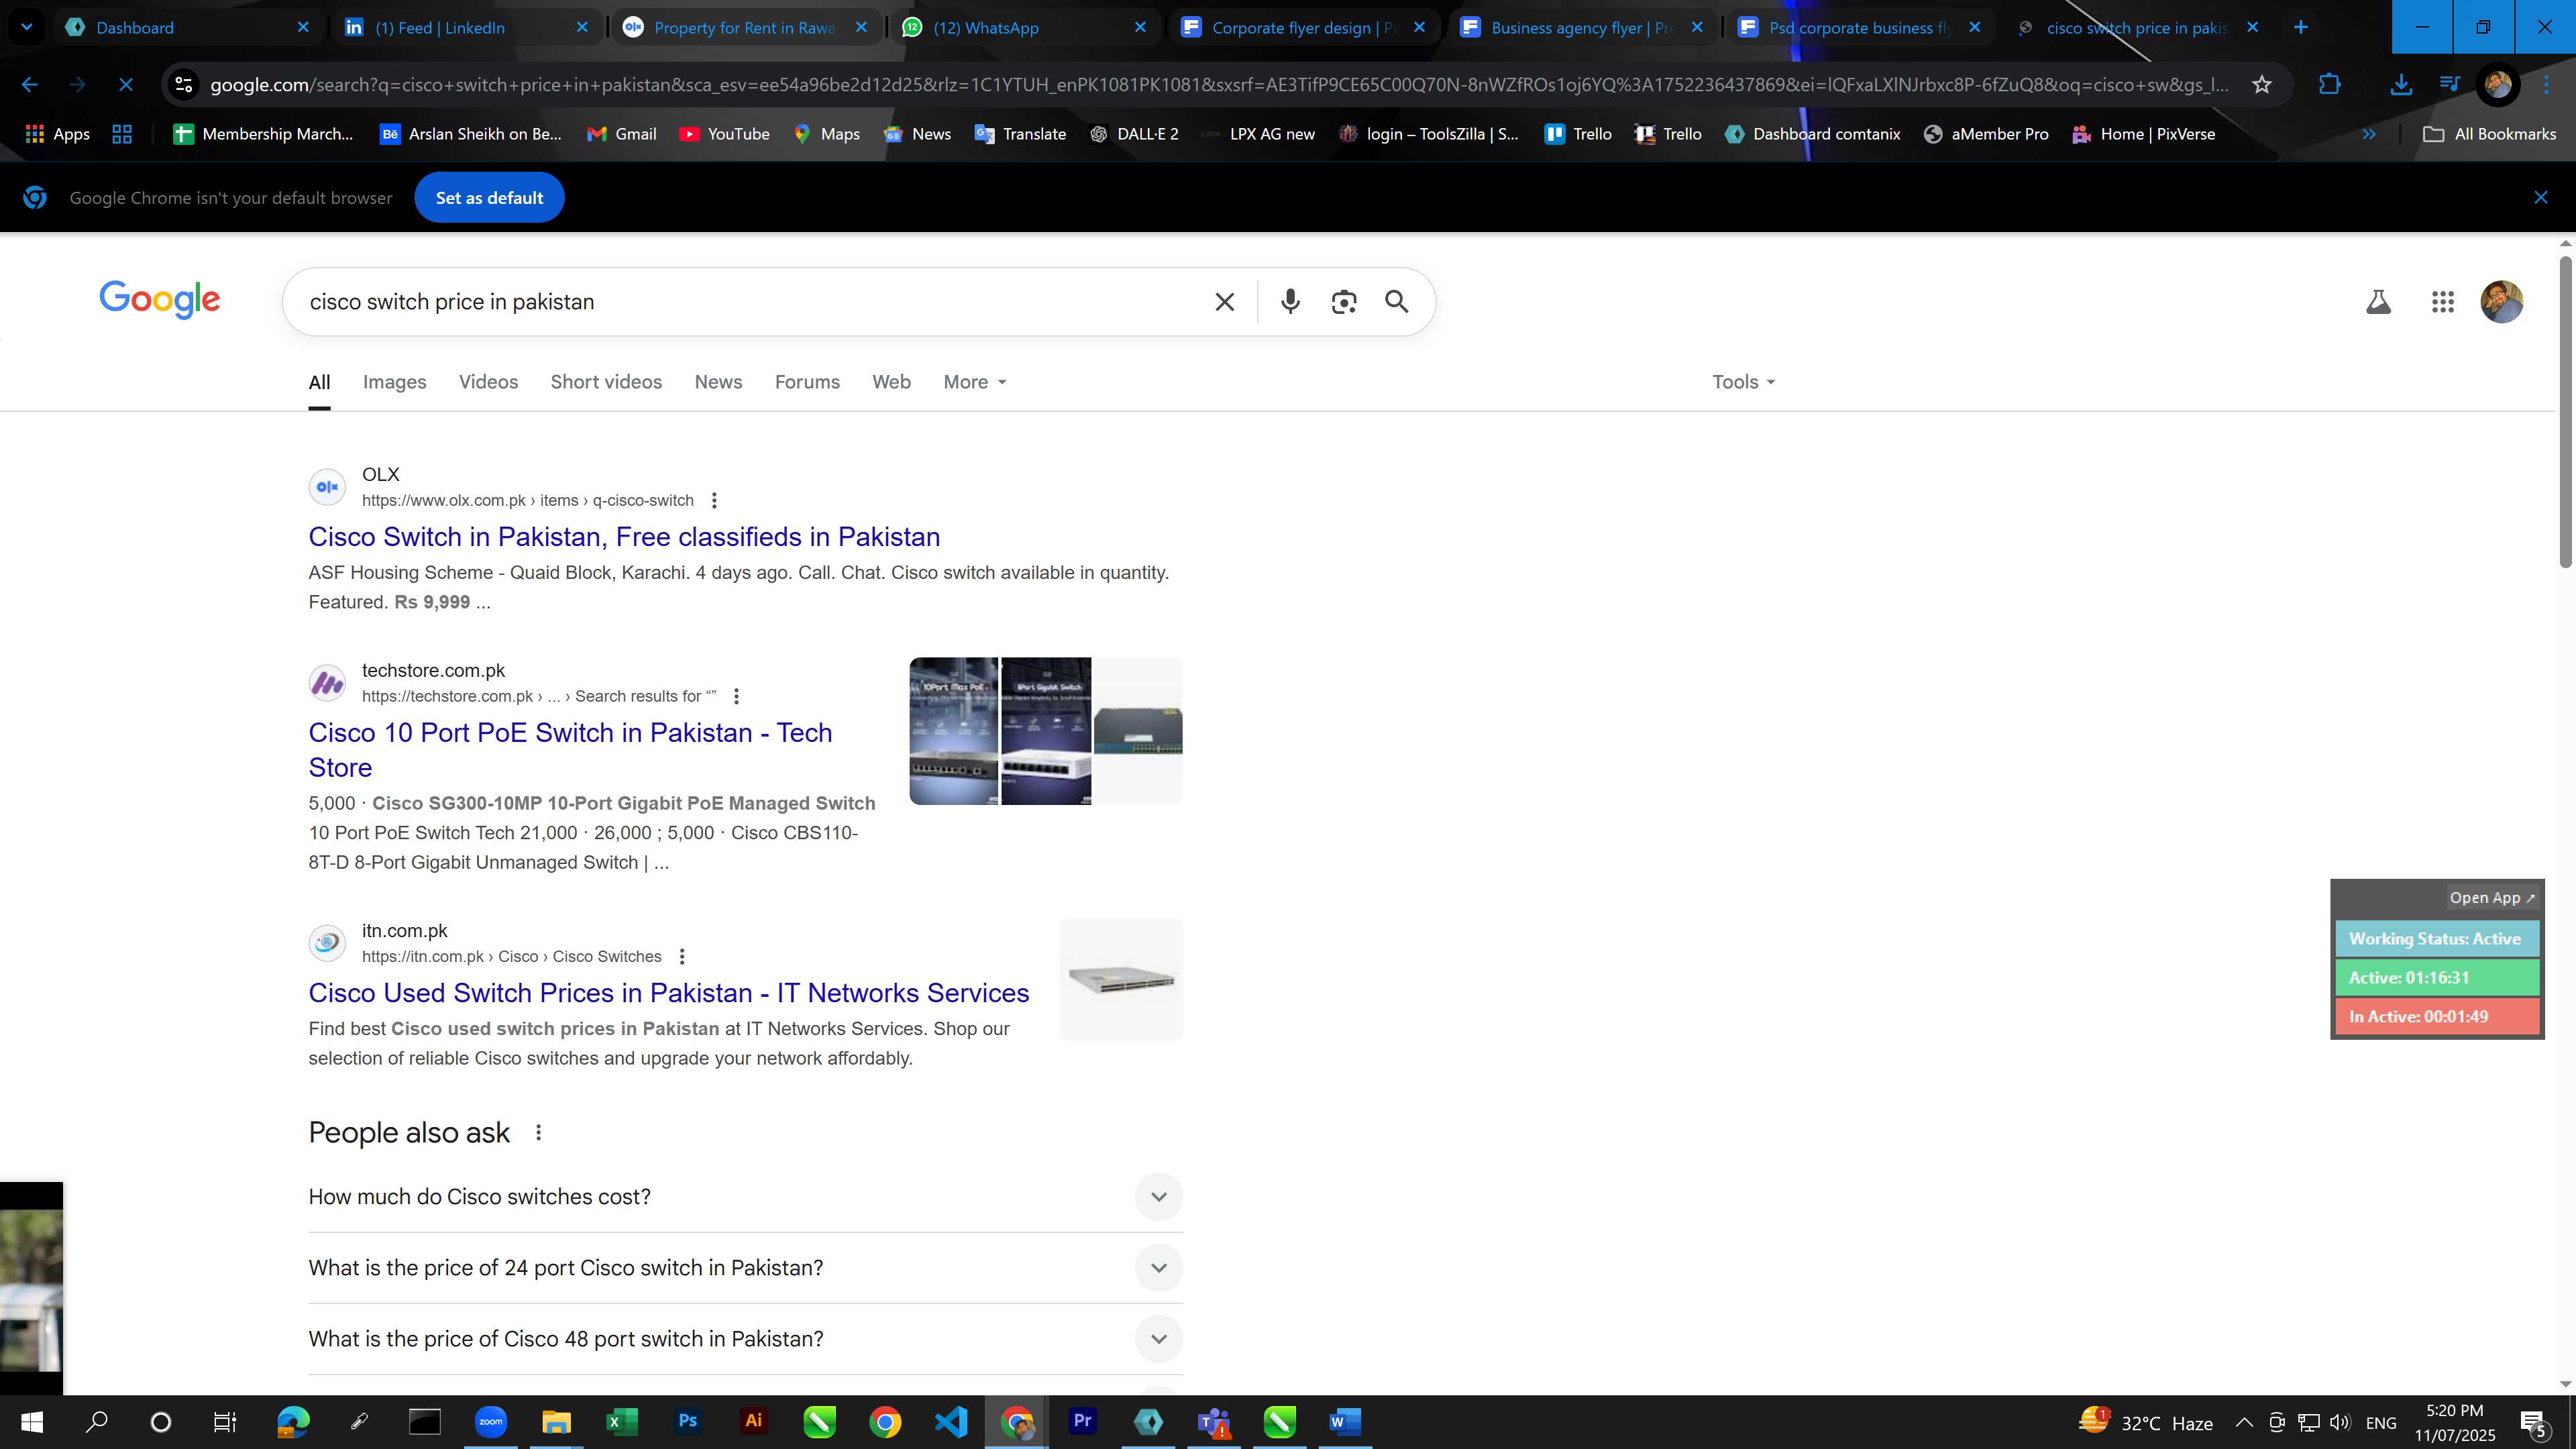This screenshot has height=1449, width=2576.
Task: Open the Web results tab
Action: [x=891, y=382]
